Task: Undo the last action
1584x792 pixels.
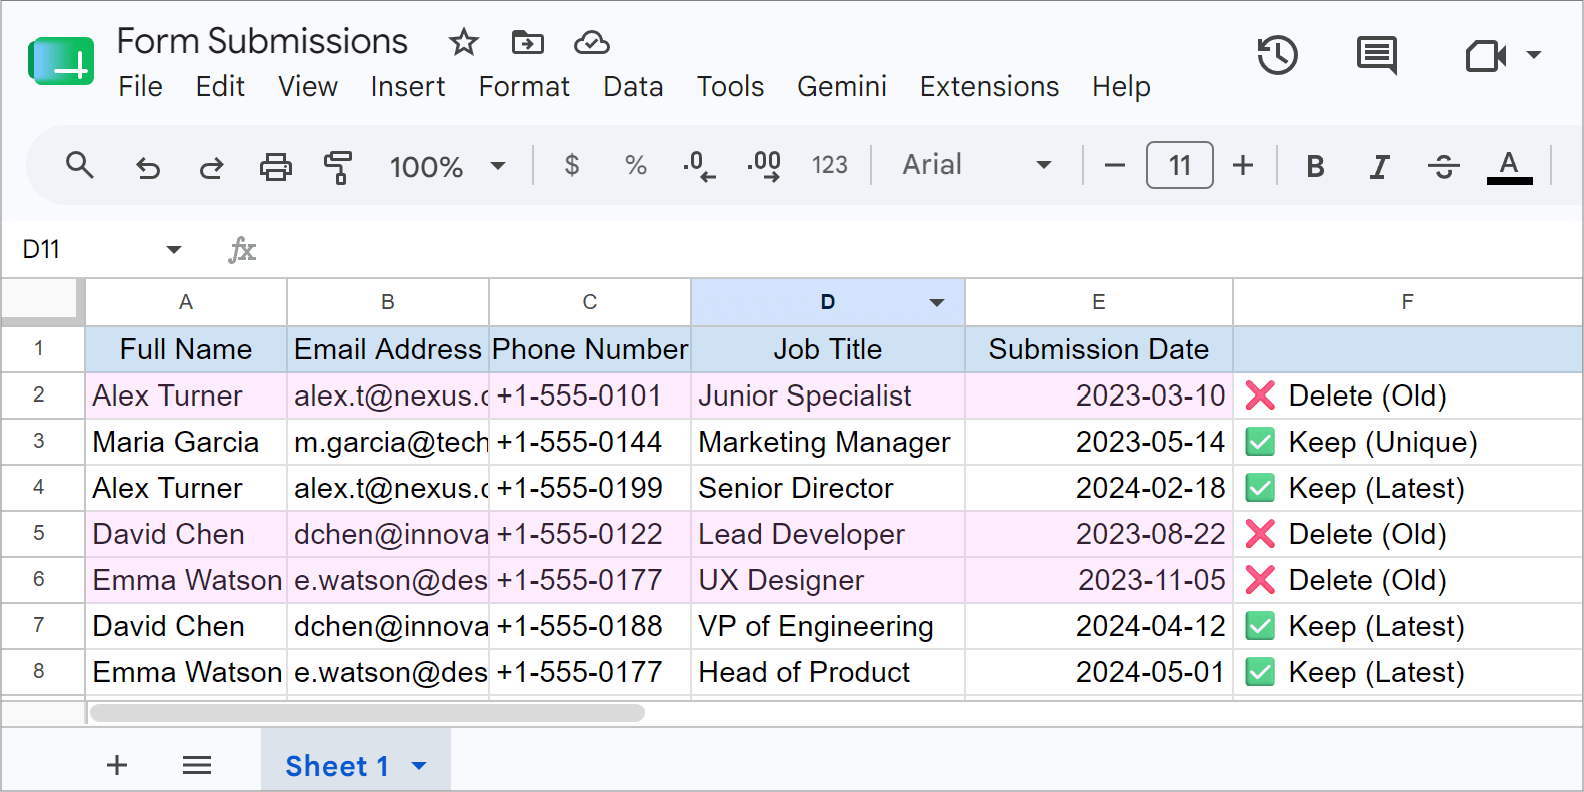Action: tap(148, 166)
